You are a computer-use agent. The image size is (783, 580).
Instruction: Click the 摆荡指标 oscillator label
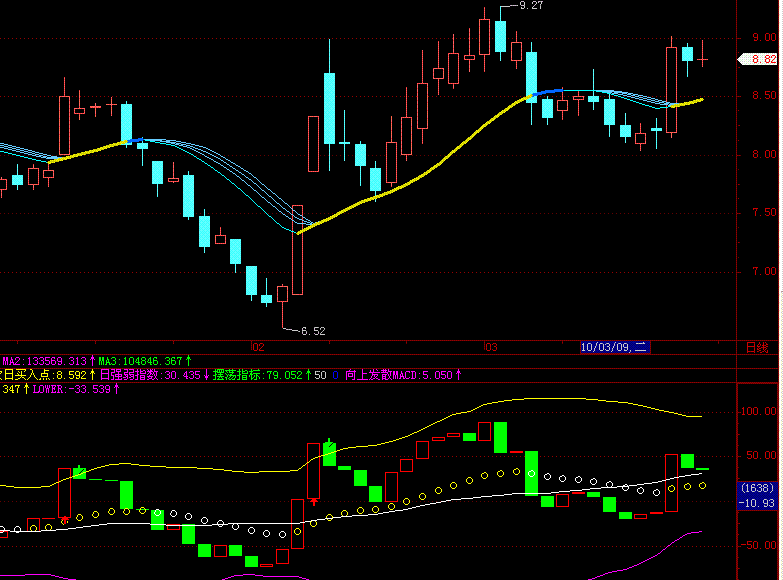point(262,375)
